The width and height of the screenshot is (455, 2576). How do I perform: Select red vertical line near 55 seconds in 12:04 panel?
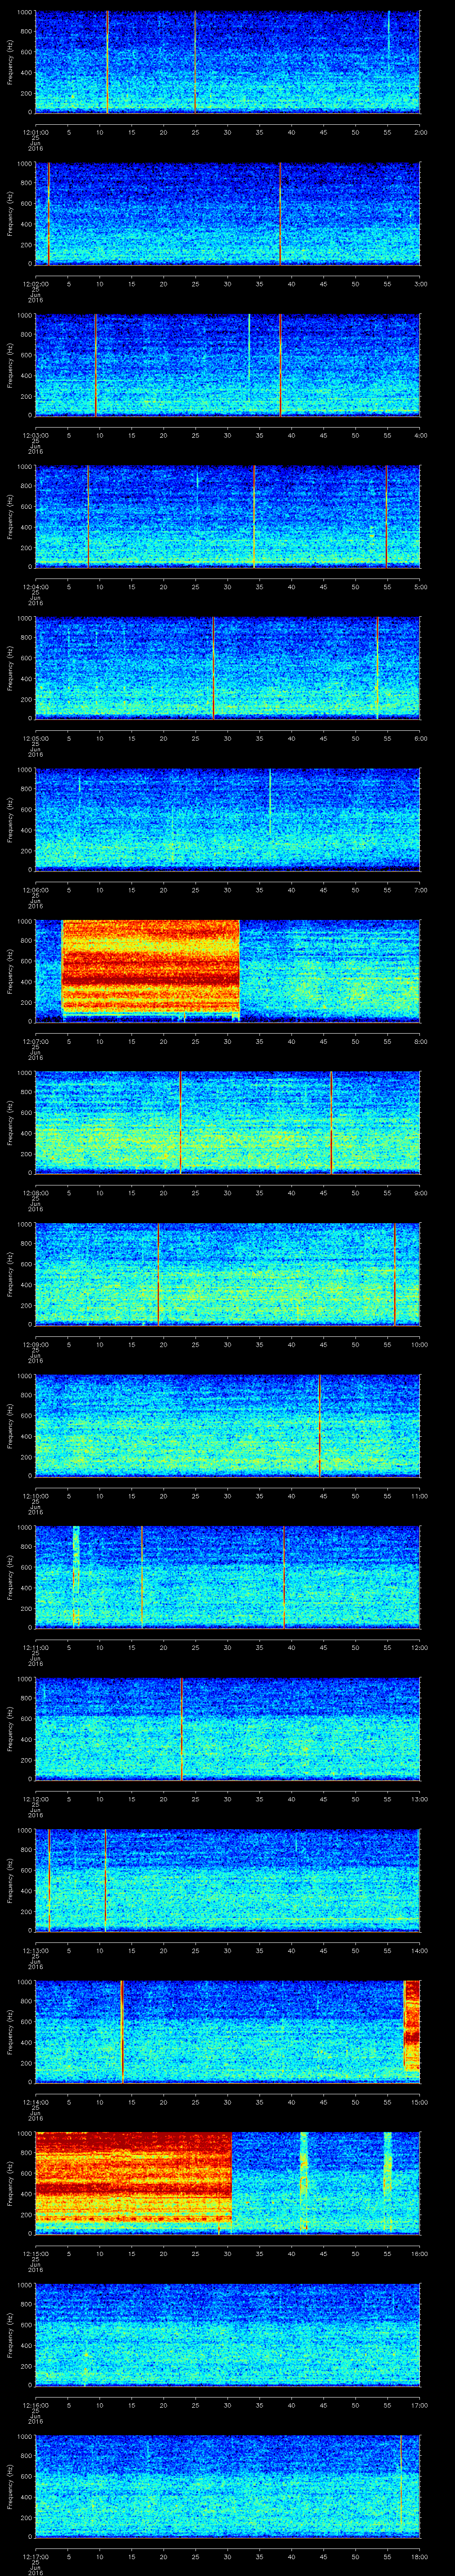click(x=387, y=516)
